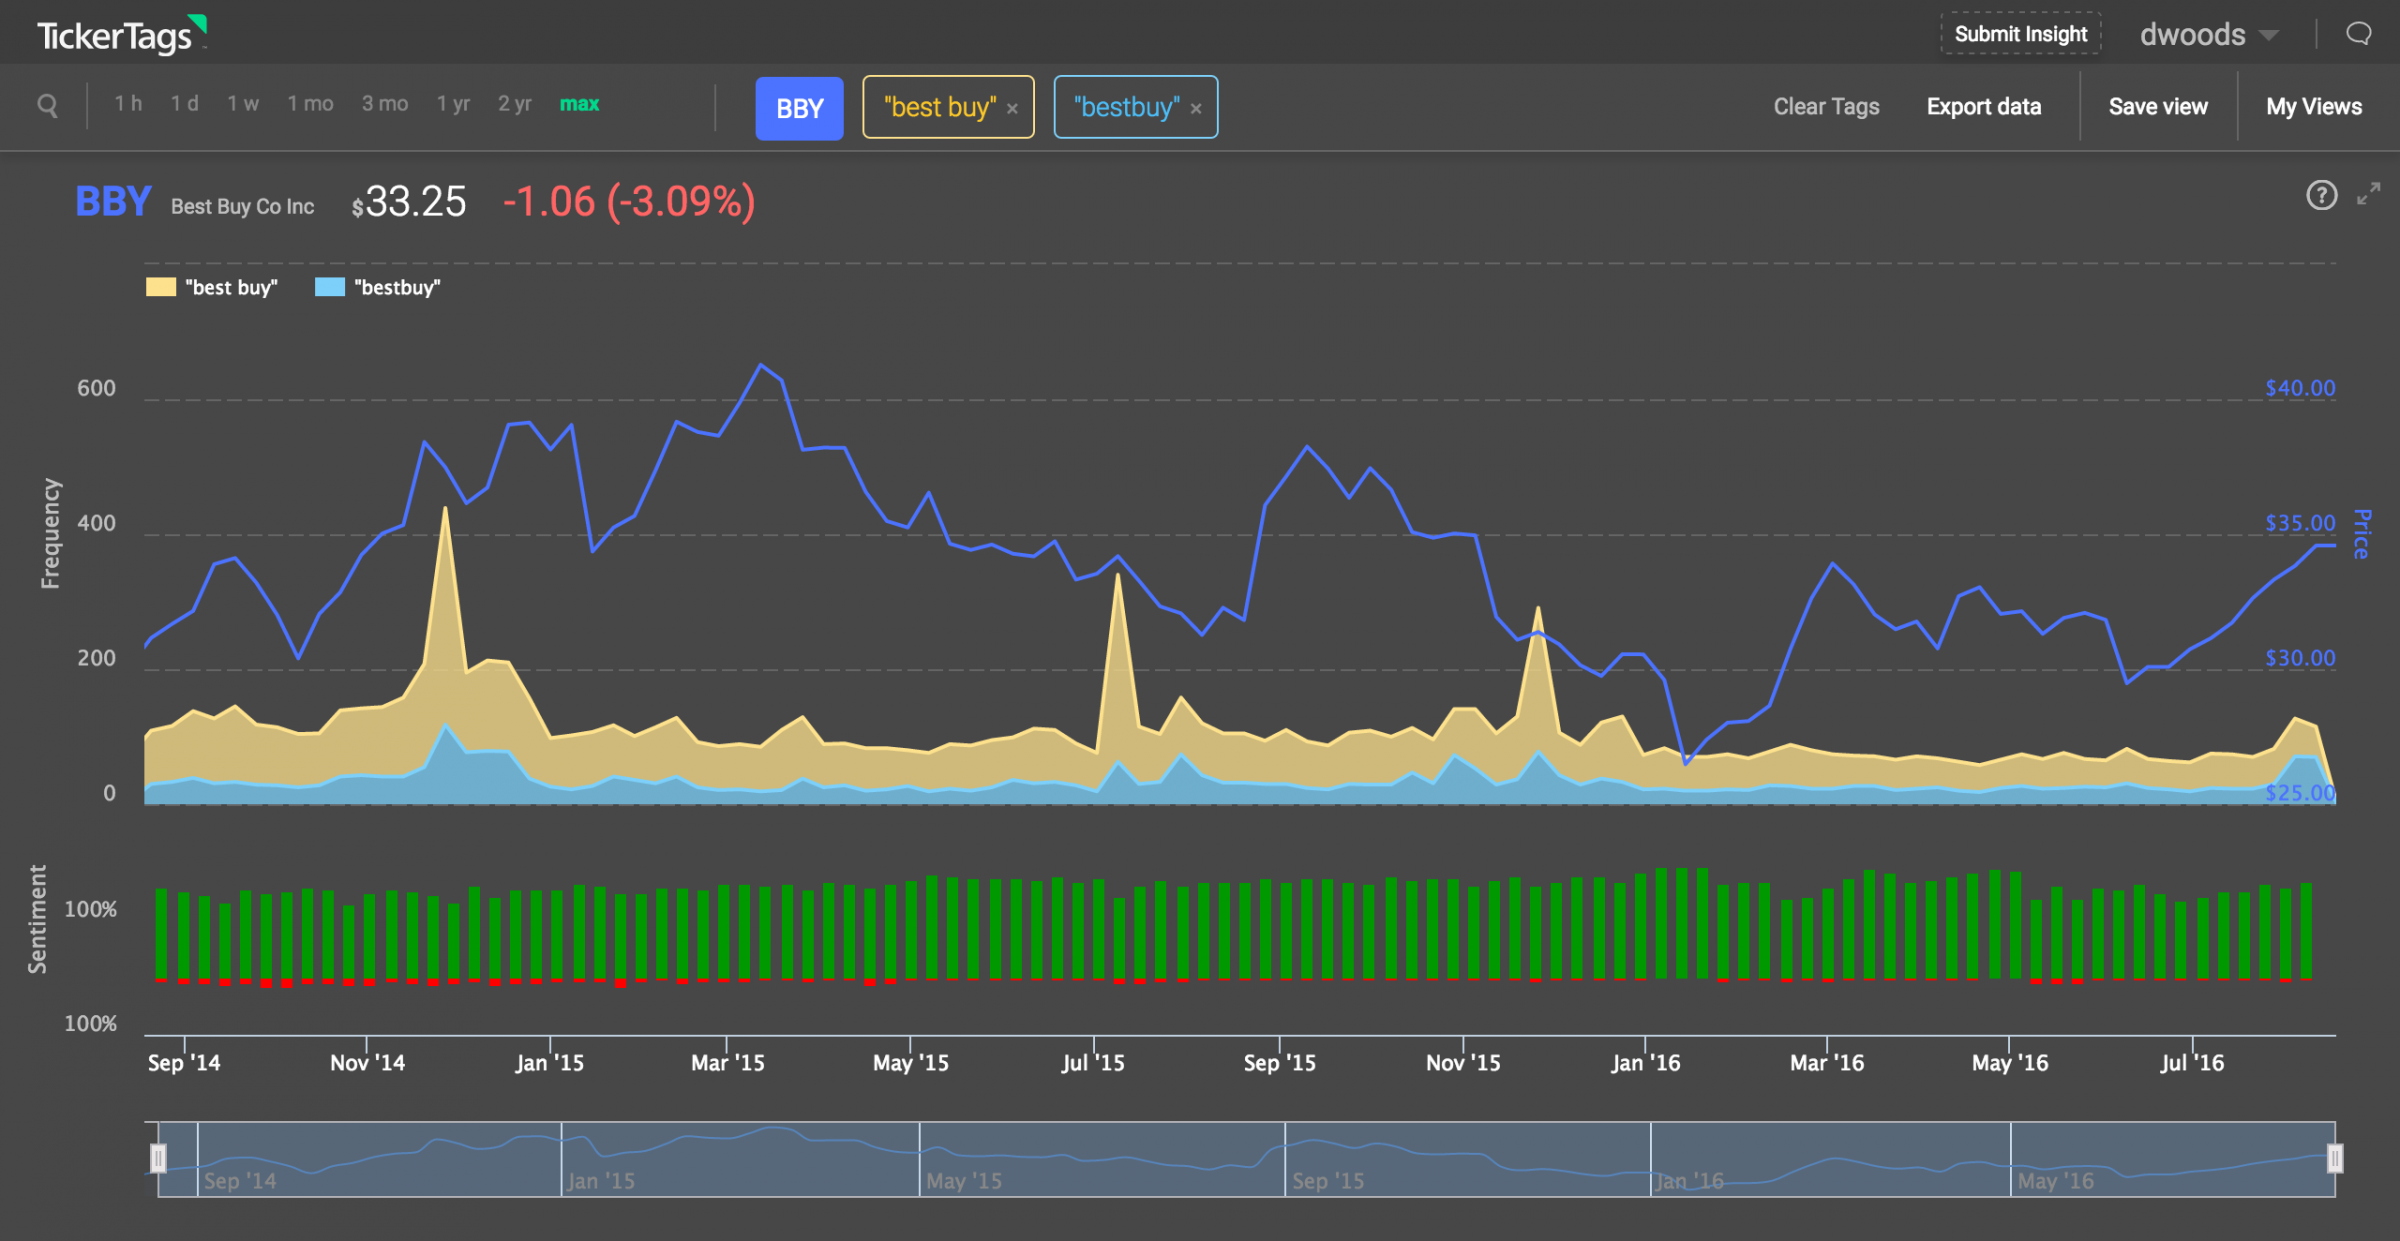Open the search magnifier icon
The height and width of the screenshot is (1241, 2400).
[x=47, y=105]
